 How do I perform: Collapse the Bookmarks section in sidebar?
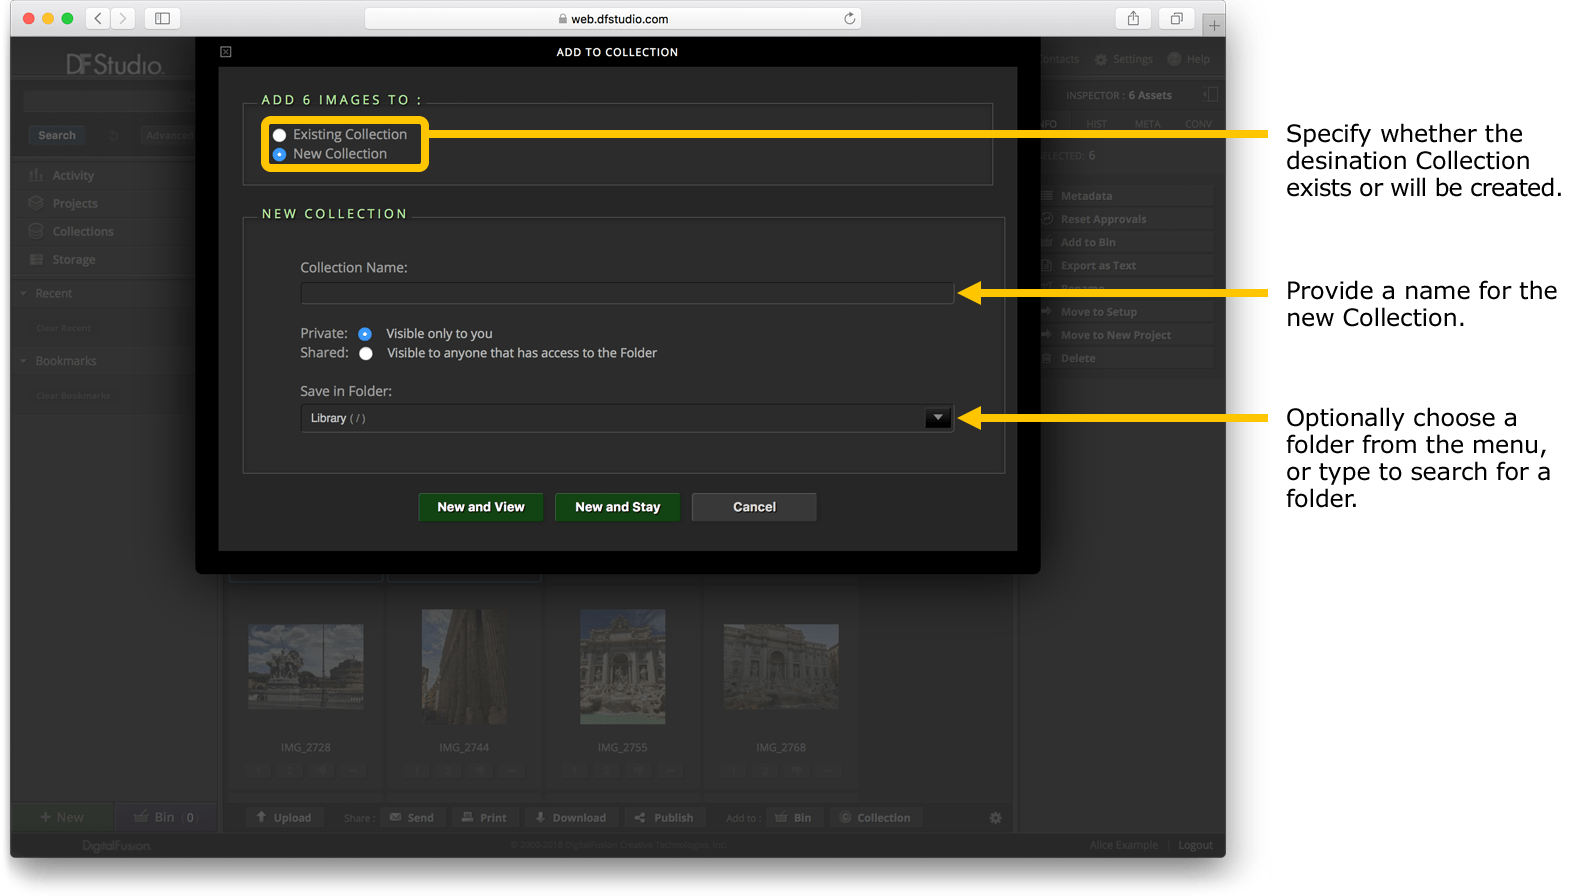coord(24,361)
